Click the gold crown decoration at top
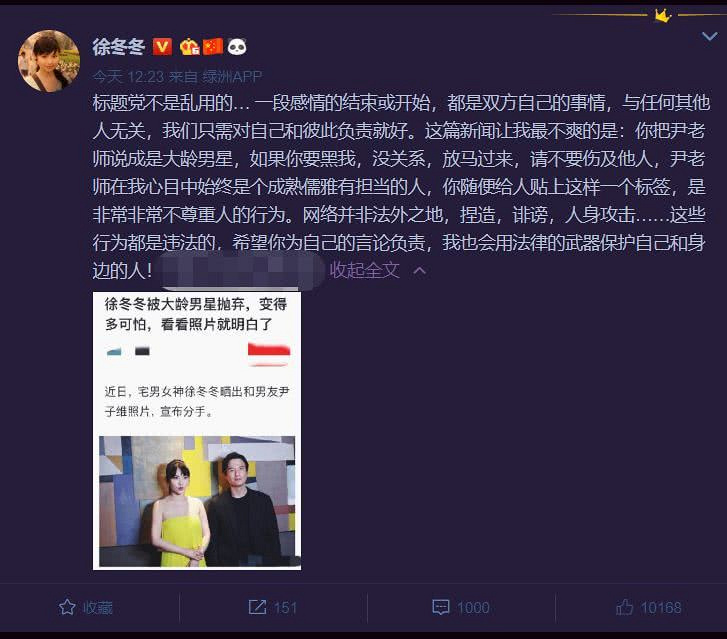The height and width of the screenshot is (639, 727). 663,16
